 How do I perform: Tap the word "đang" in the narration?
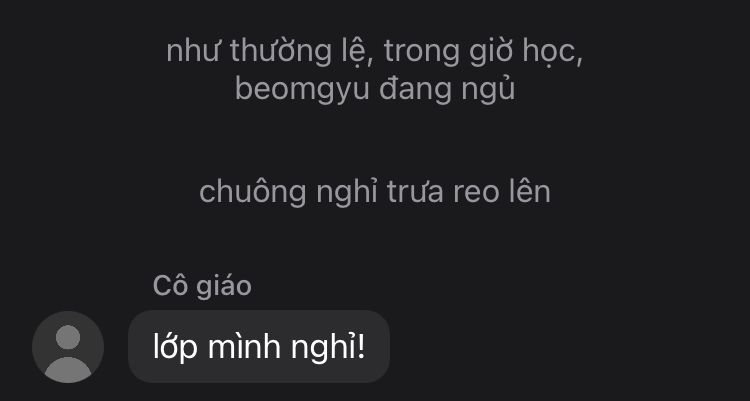tap(415, 90)
